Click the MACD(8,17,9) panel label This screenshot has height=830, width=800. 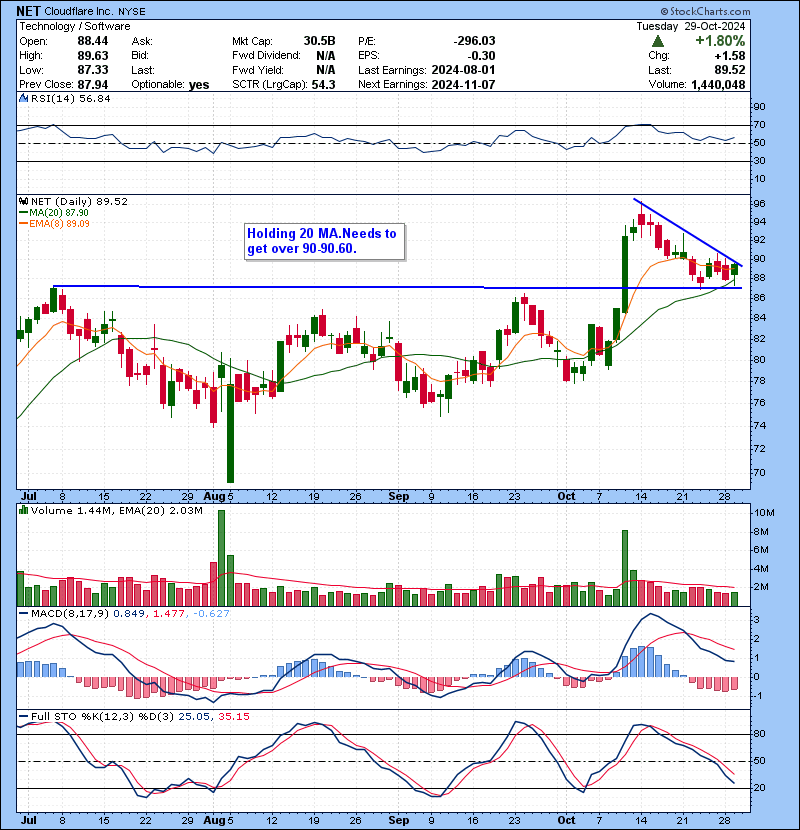pyautogui.click(x=70, y=614)
